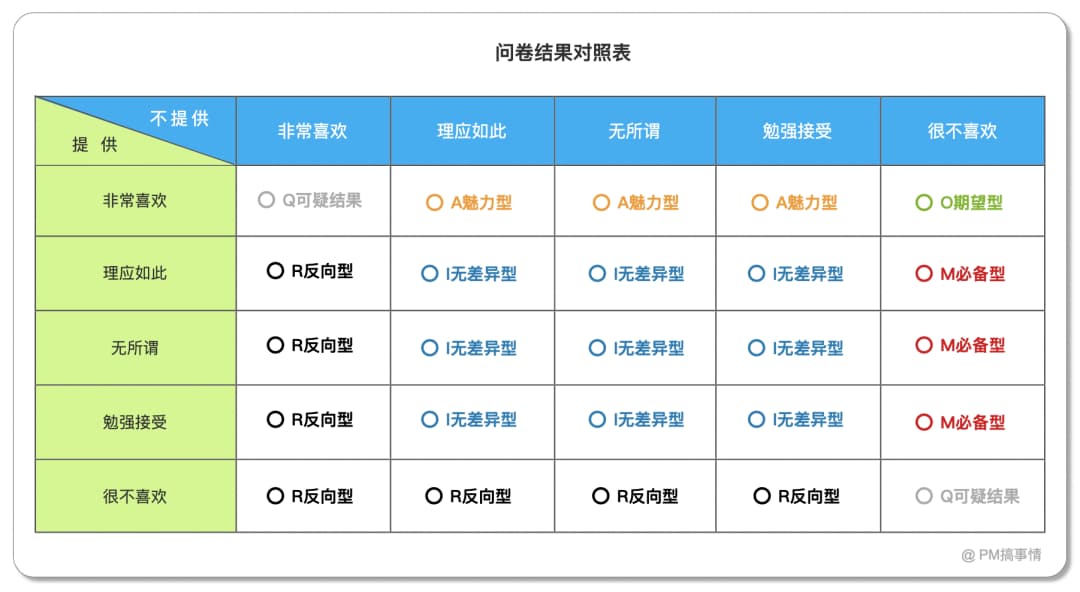Select the M必备型 option in 无所谓 row

coord(924,345)
